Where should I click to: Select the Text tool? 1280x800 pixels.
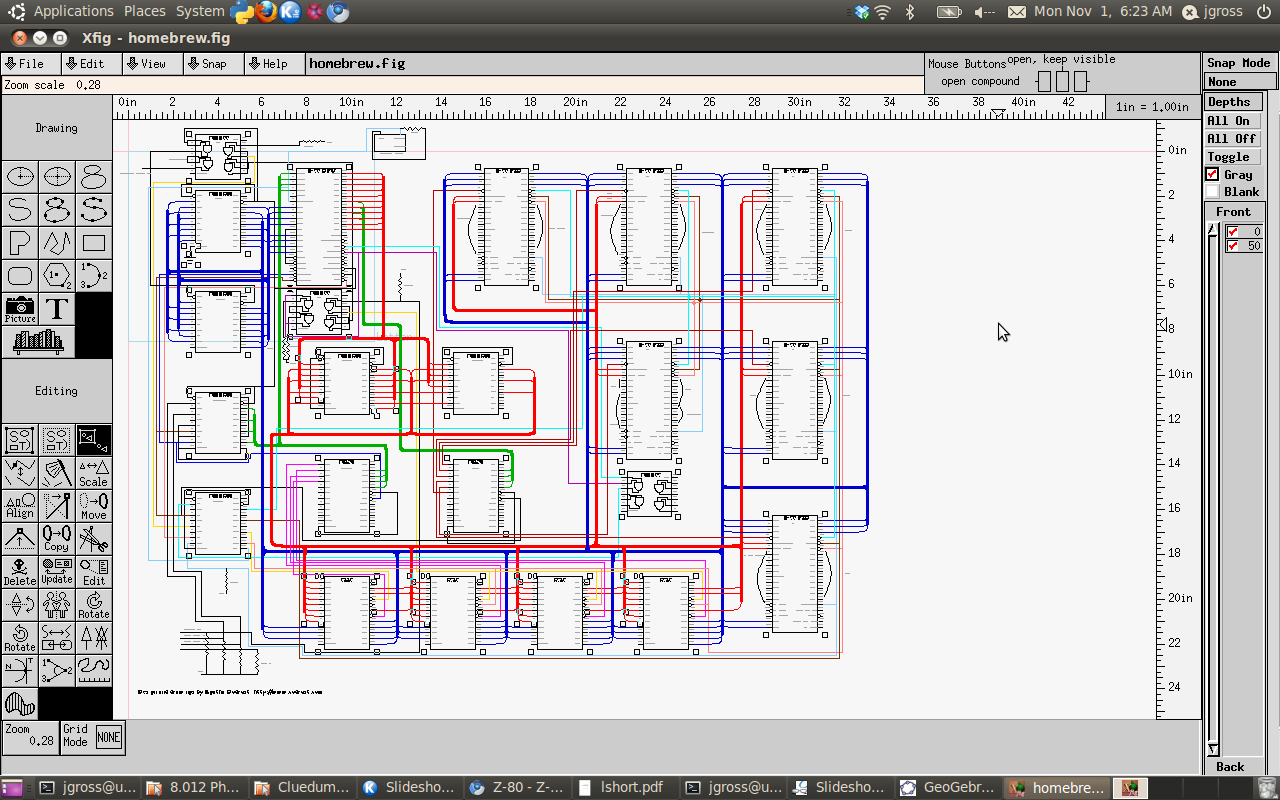point(57,309)
